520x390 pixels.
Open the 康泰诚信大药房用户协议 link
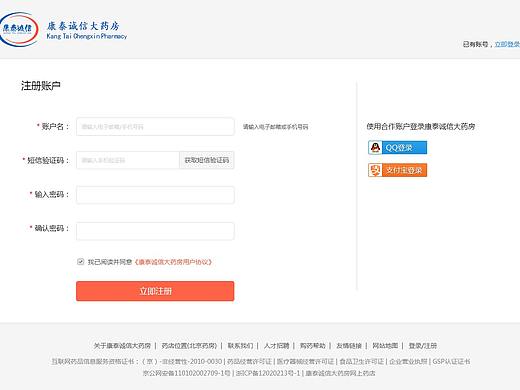(173, 262)
